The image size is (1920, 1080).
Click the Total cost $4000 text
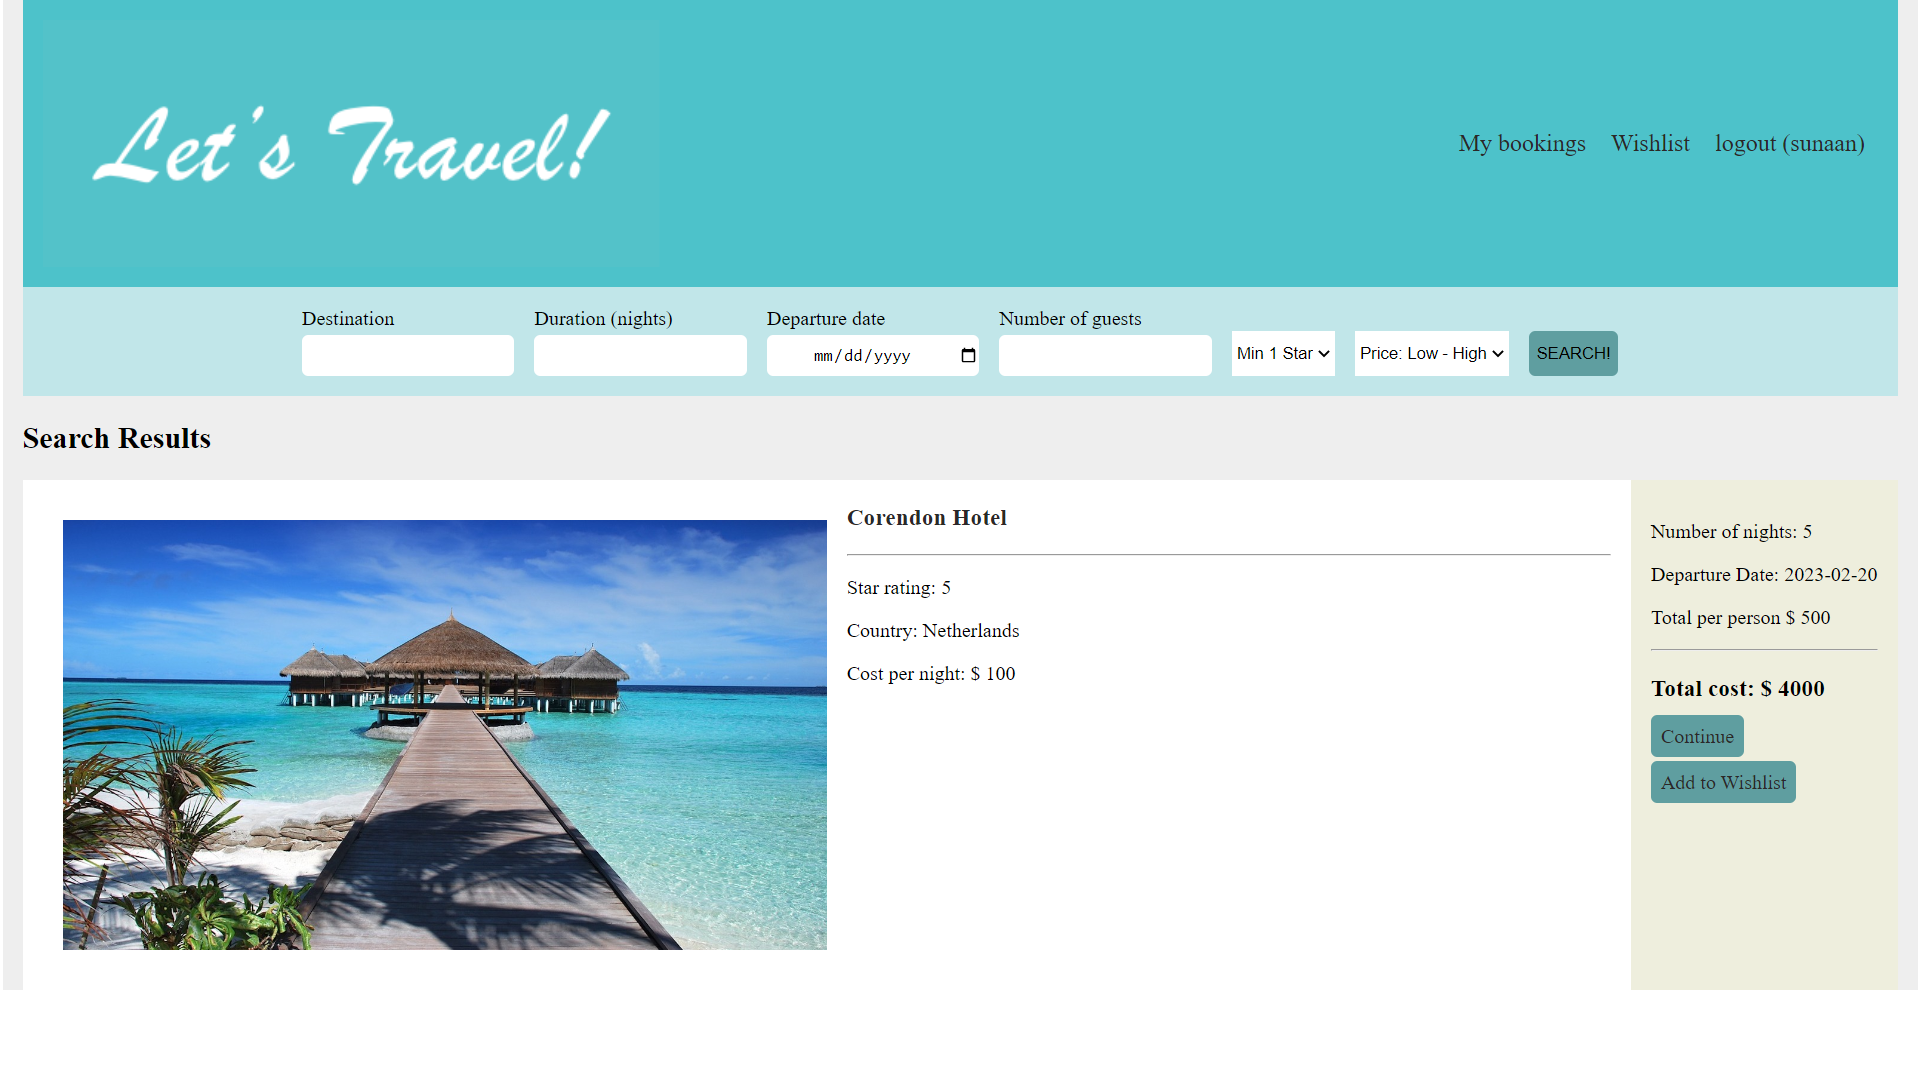pos(1737,688)
